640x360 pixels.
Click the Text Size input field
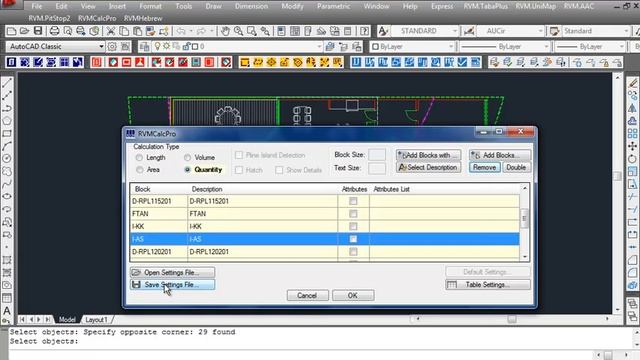point(376,168)
